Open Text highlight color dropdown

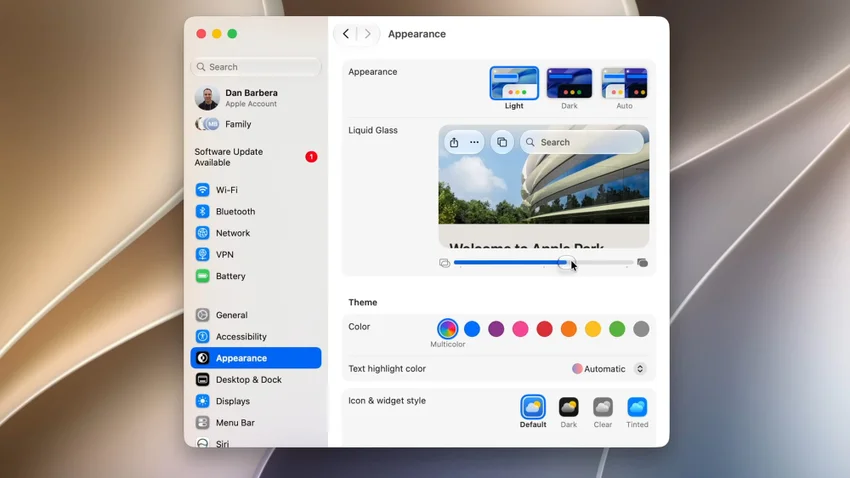point(609,369)
